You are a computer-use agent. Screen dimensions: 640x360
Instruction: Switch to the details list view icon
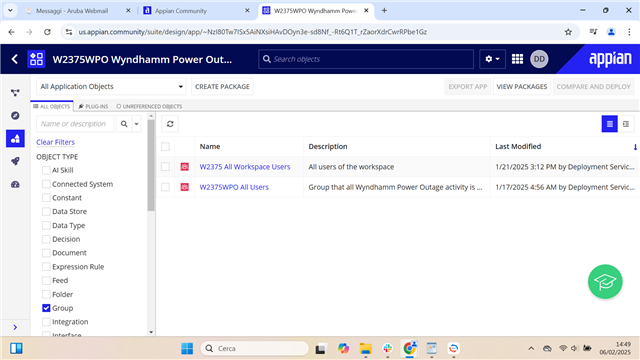(626, 124)
